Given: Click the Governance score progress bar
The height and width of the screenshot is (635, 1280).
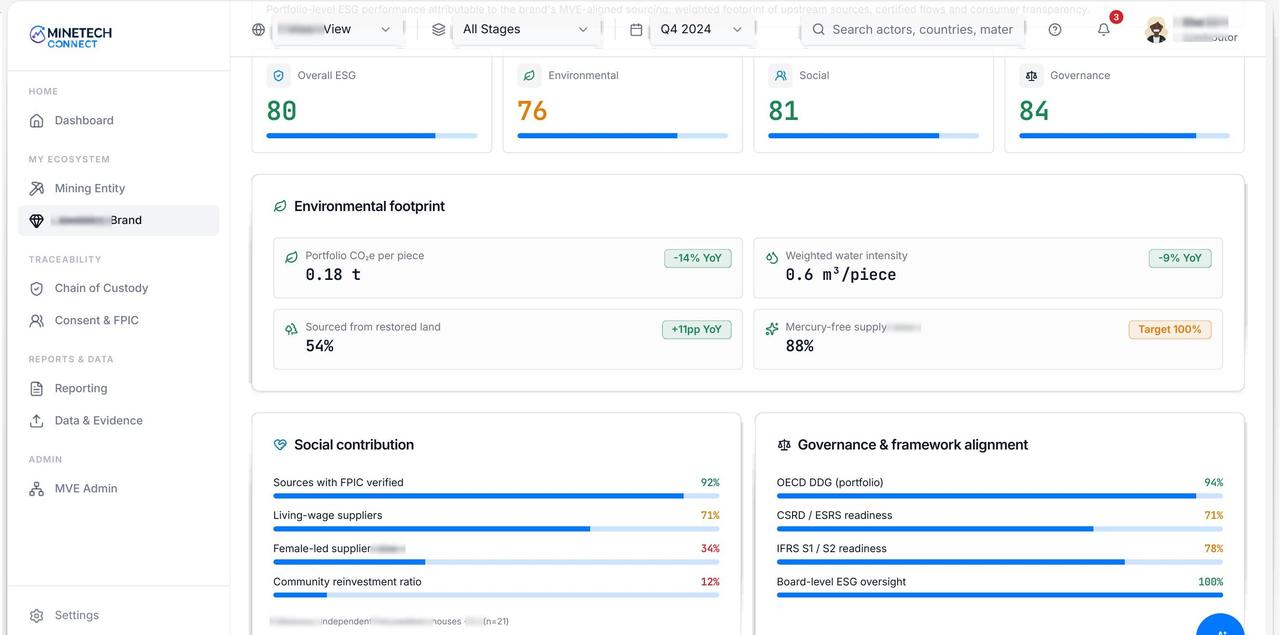Looking at the screenshot, I should [1125, 135].
